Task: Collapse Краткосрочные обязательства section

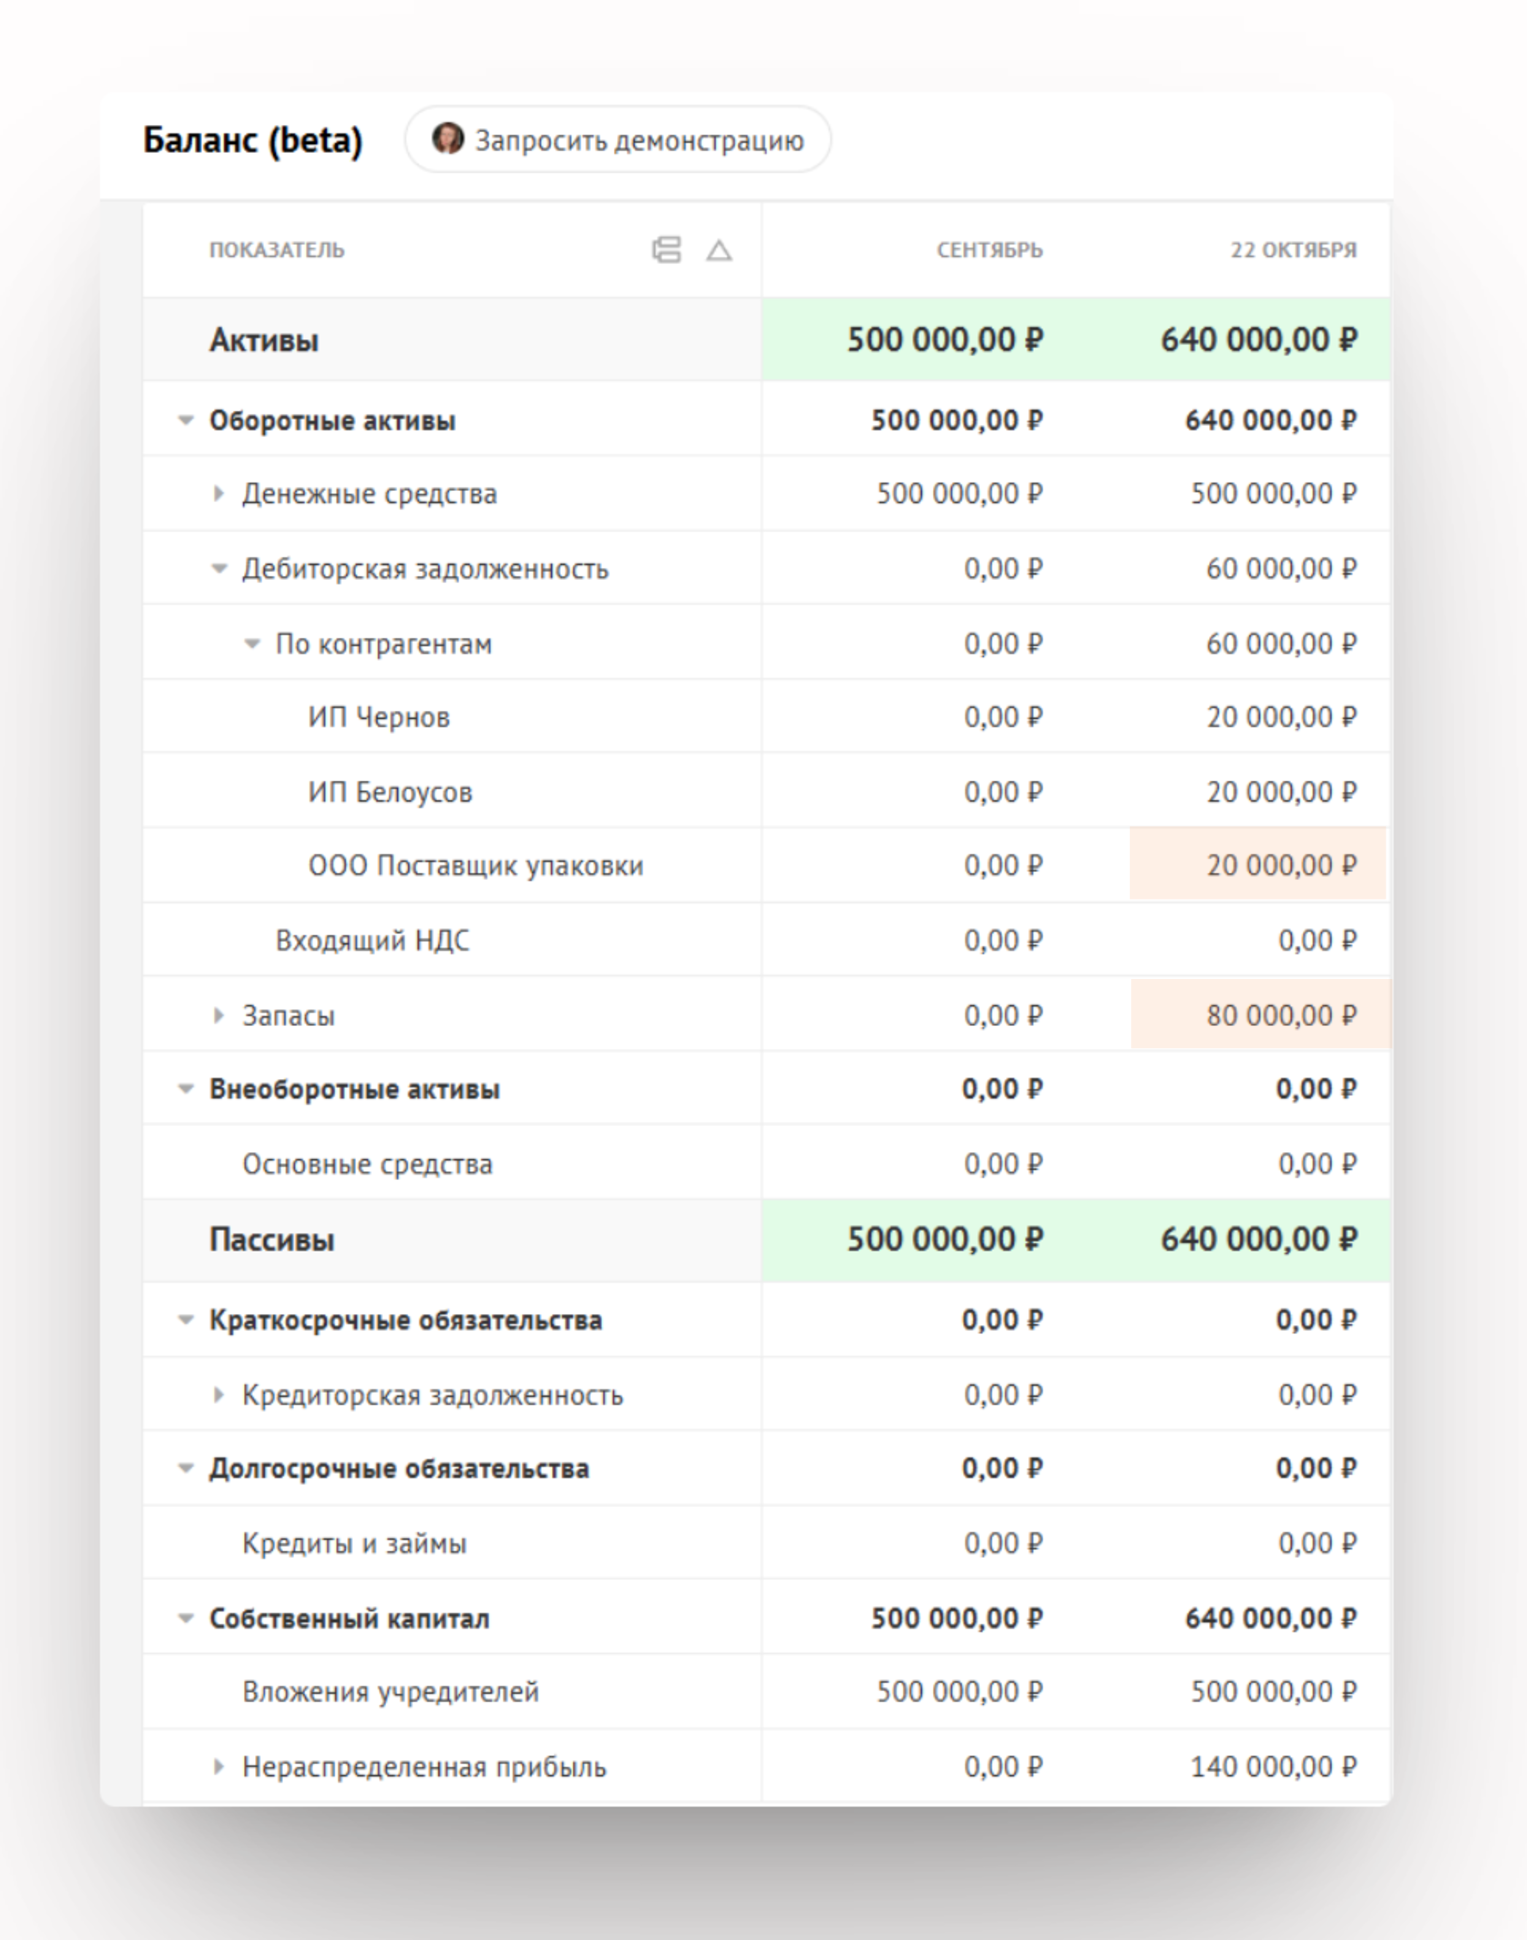Action: [x=185, y=1321]
